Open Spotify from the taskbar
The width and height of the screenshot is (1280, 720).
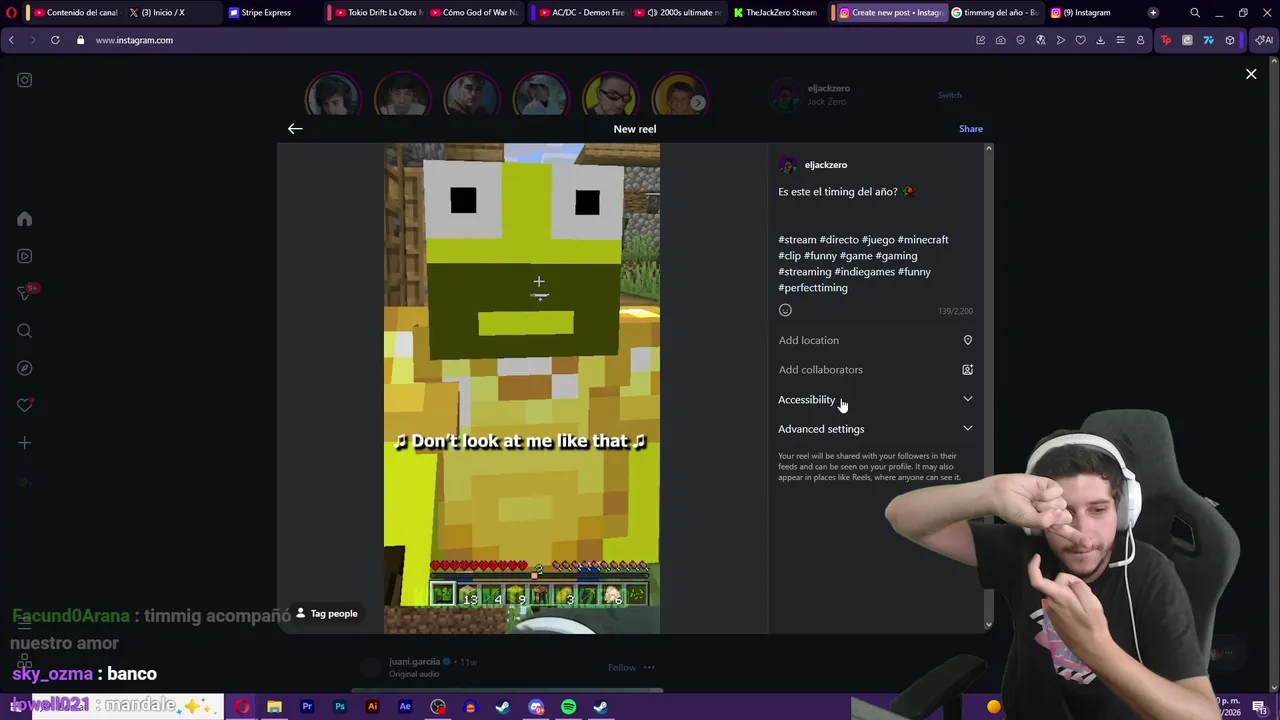pyautogui.click(x=568, y=707)
